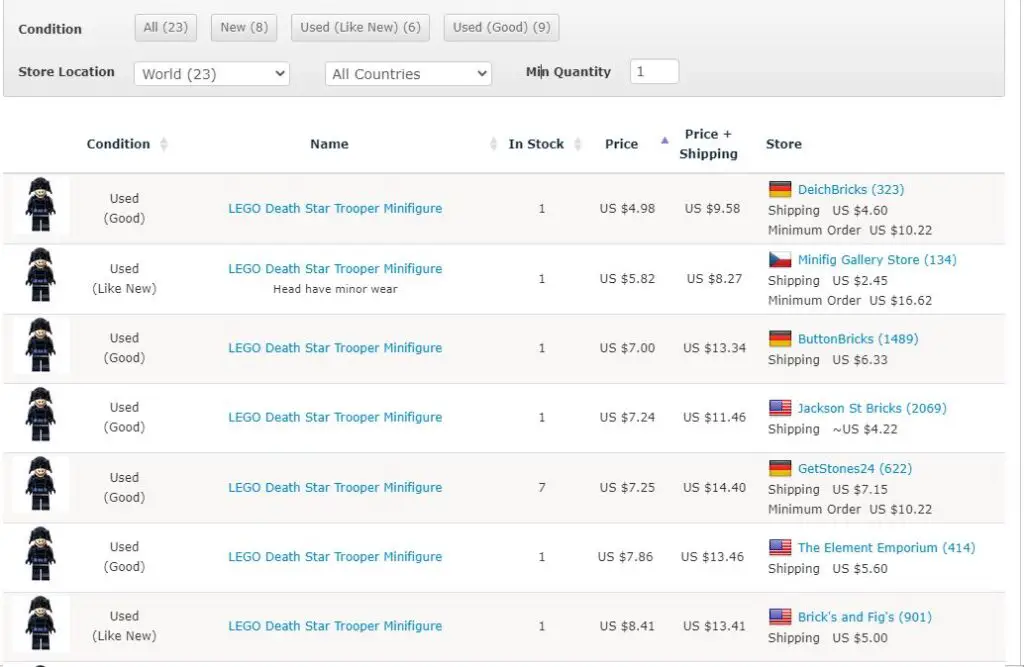Open Death Star Trooper link priced US $8.41
This screenshot has width=1024, height=667.
click(x=335, y=626)
